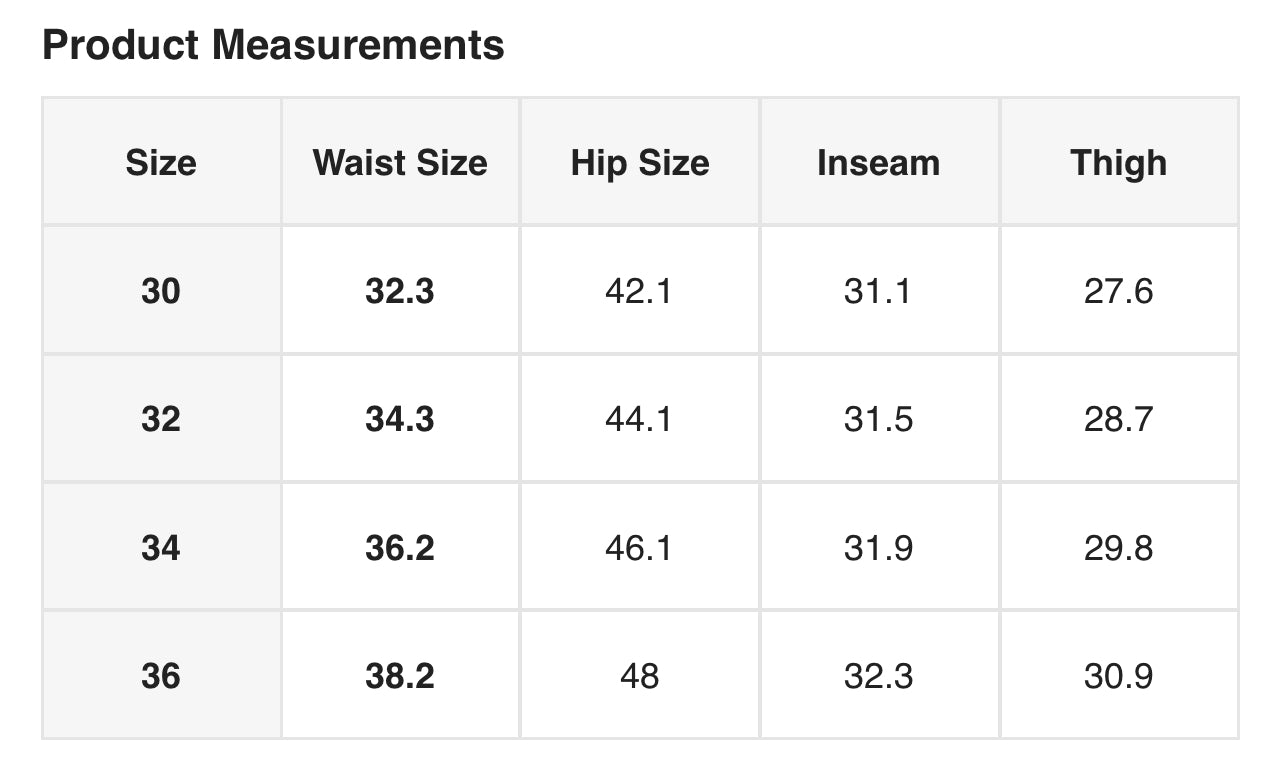Select thigh value 30.9
The height and width of the screenshot is (769, 1284).
(x=1119, y=676)
